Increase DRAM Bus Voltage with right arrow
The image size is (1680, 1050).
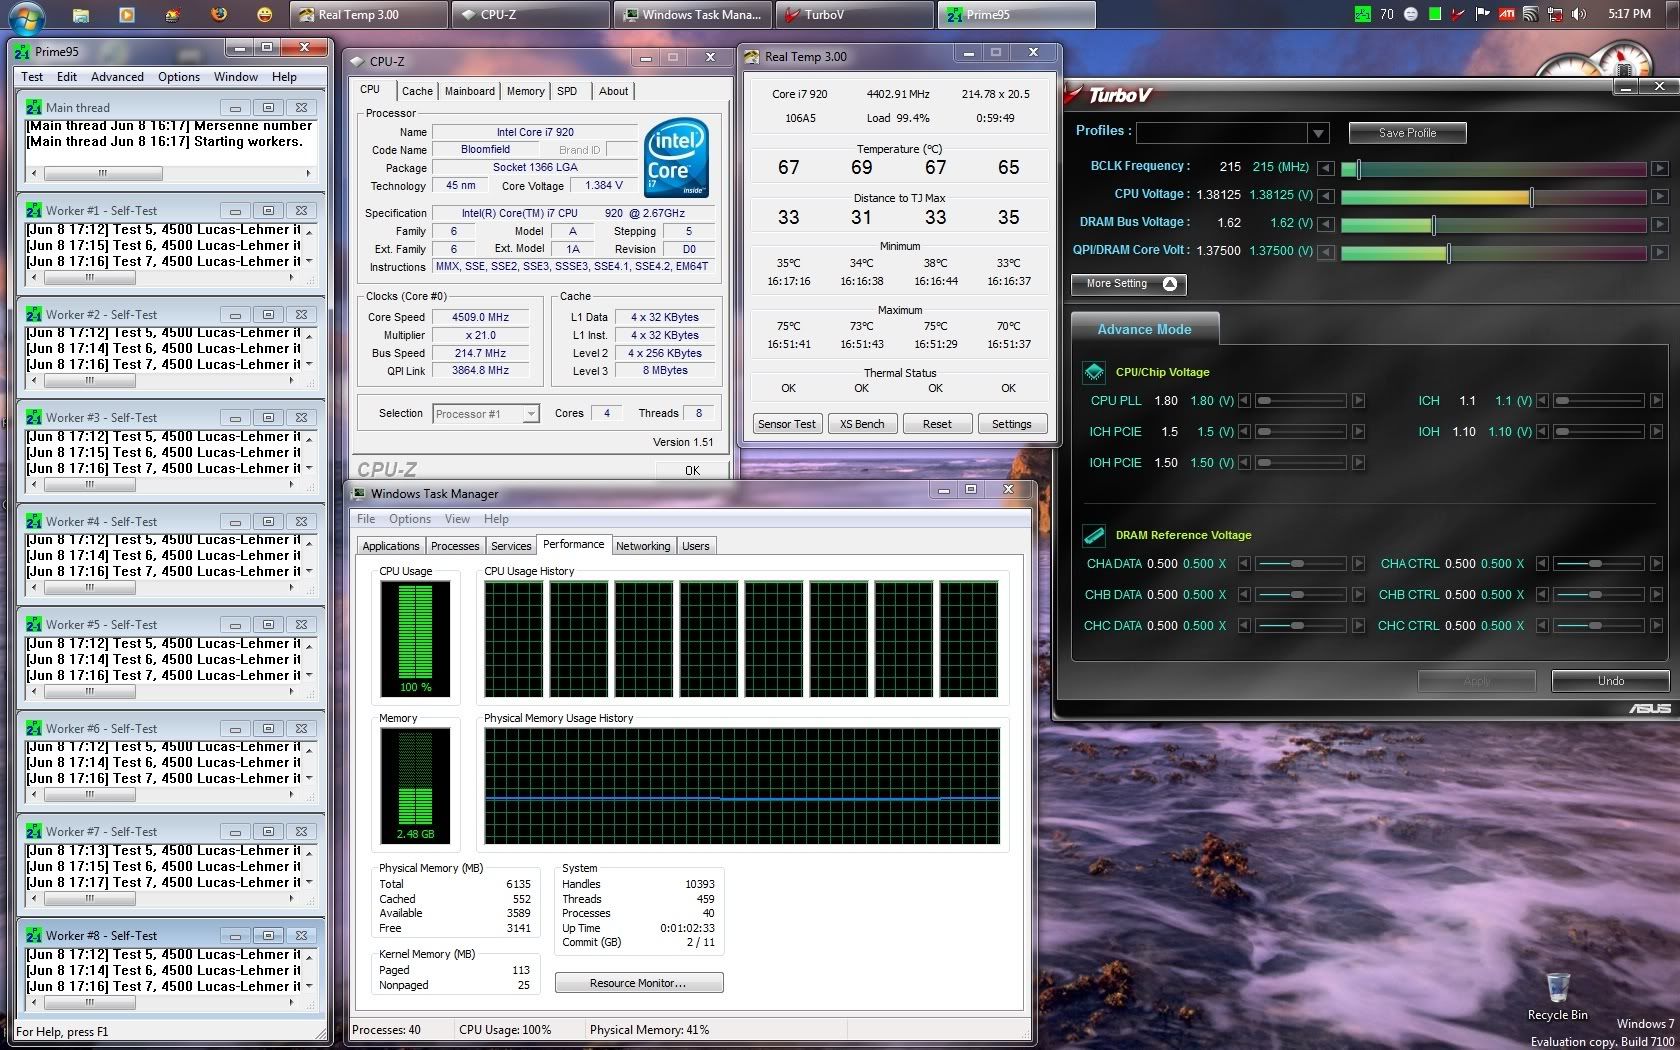(x=1659, y=223)
